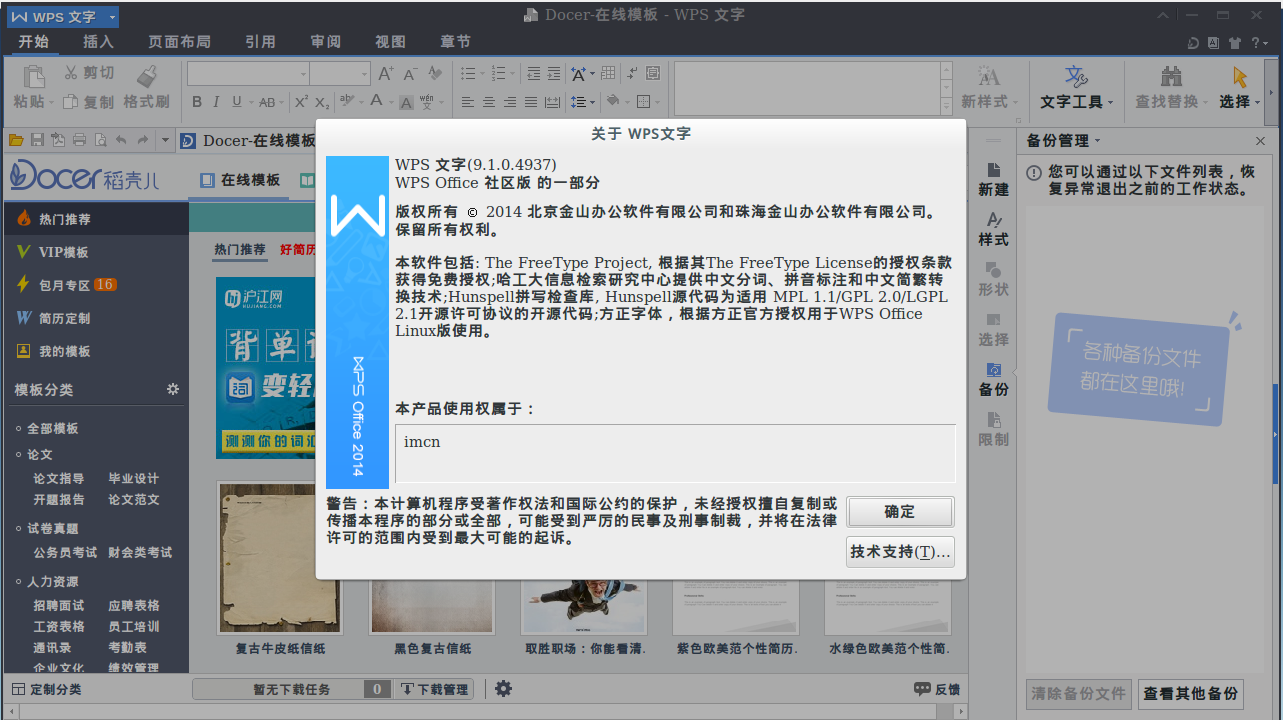Open the font name dropdown
This screenshot has height=720, width=1283.
(304, 74)
